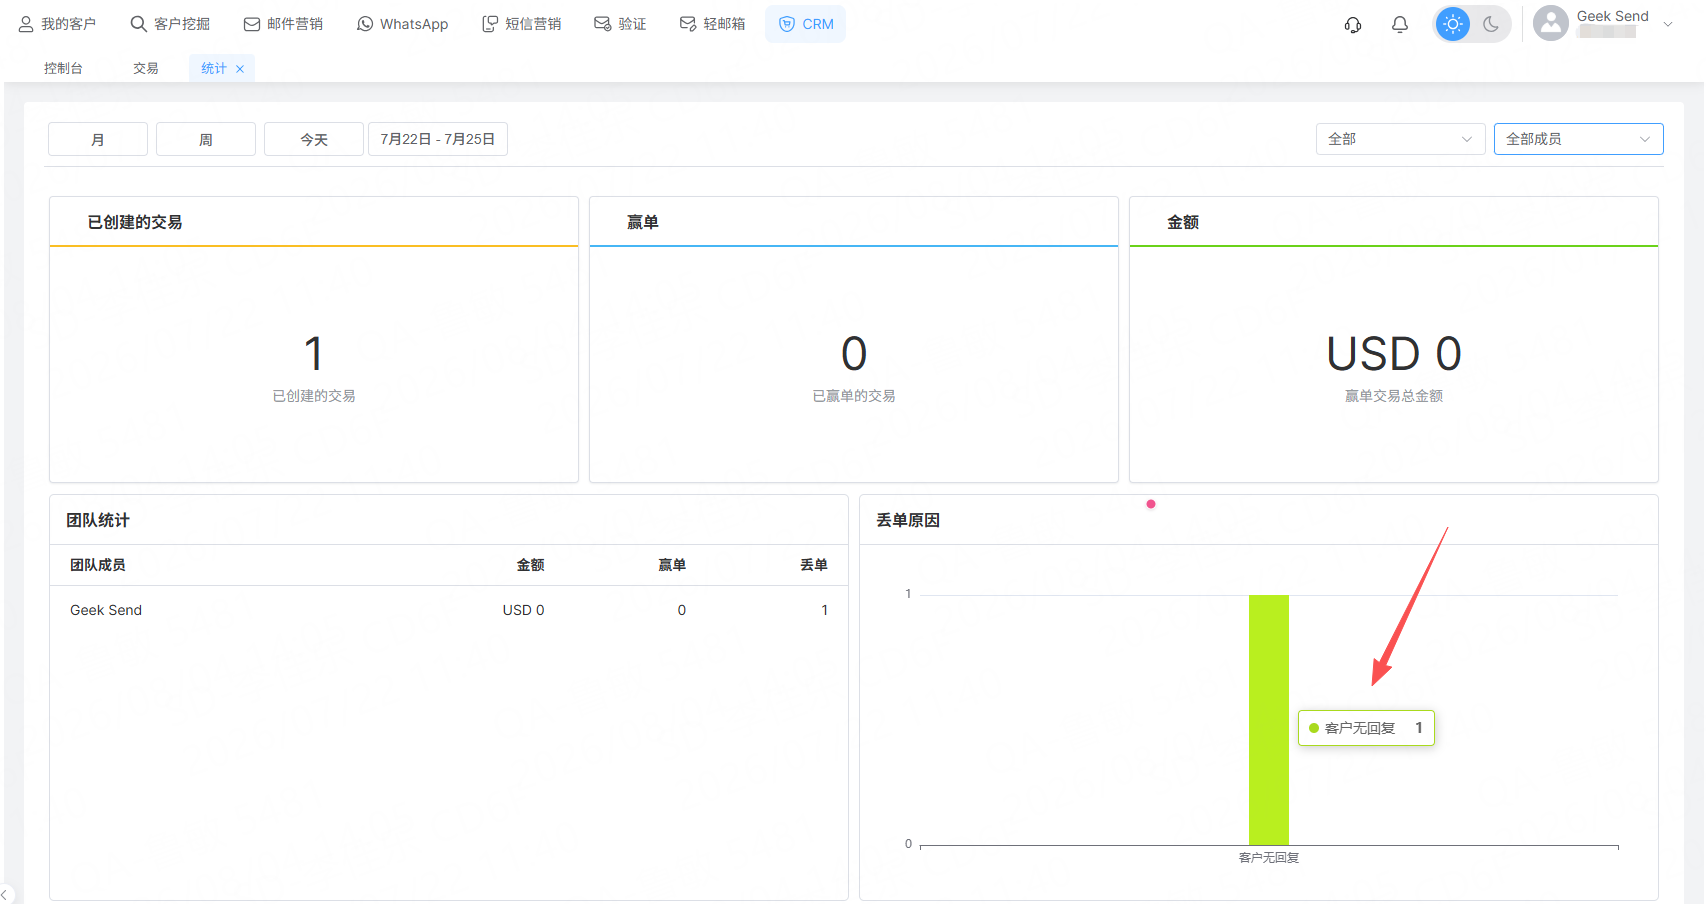Click 赢单 column header in team table
This screenshot has width=1706, height=904.
[x=672, y=565]
